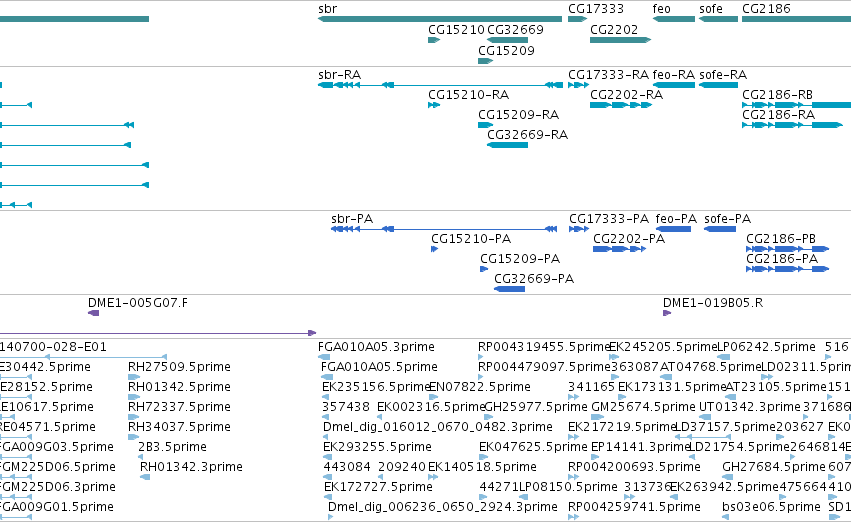
Task: Click the CG15210-RA transcript label
Action: [x=469, y=95]
